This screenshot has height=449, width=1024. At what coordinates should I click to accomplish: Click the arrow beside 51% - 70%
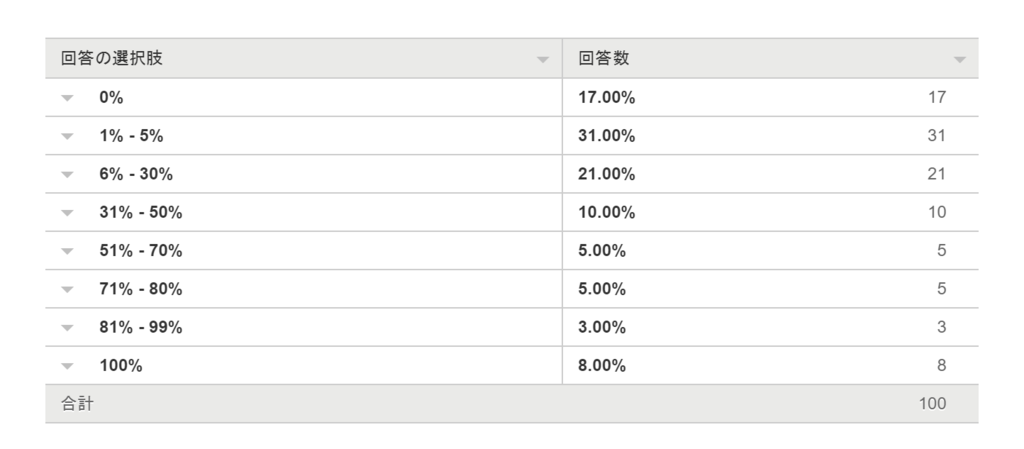(67, 251)
